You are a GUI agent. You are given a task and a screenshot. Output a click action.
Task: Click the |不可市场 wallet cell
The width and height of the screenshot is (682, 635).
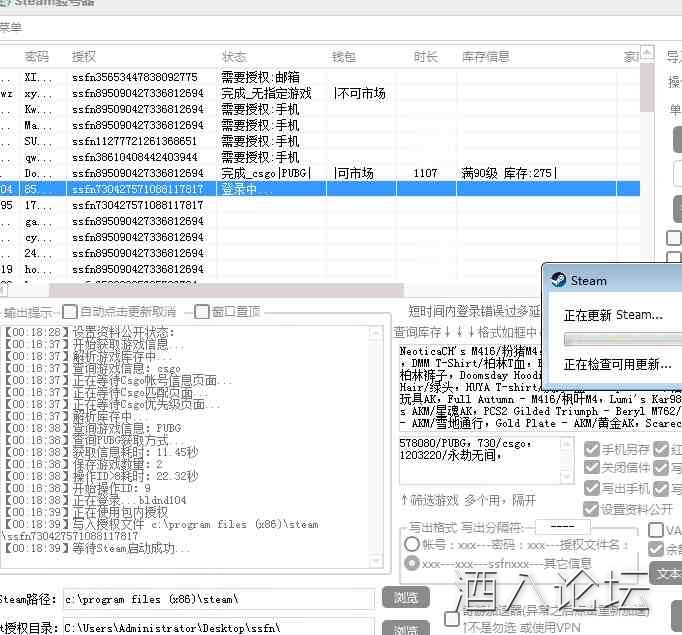(359, 94)
